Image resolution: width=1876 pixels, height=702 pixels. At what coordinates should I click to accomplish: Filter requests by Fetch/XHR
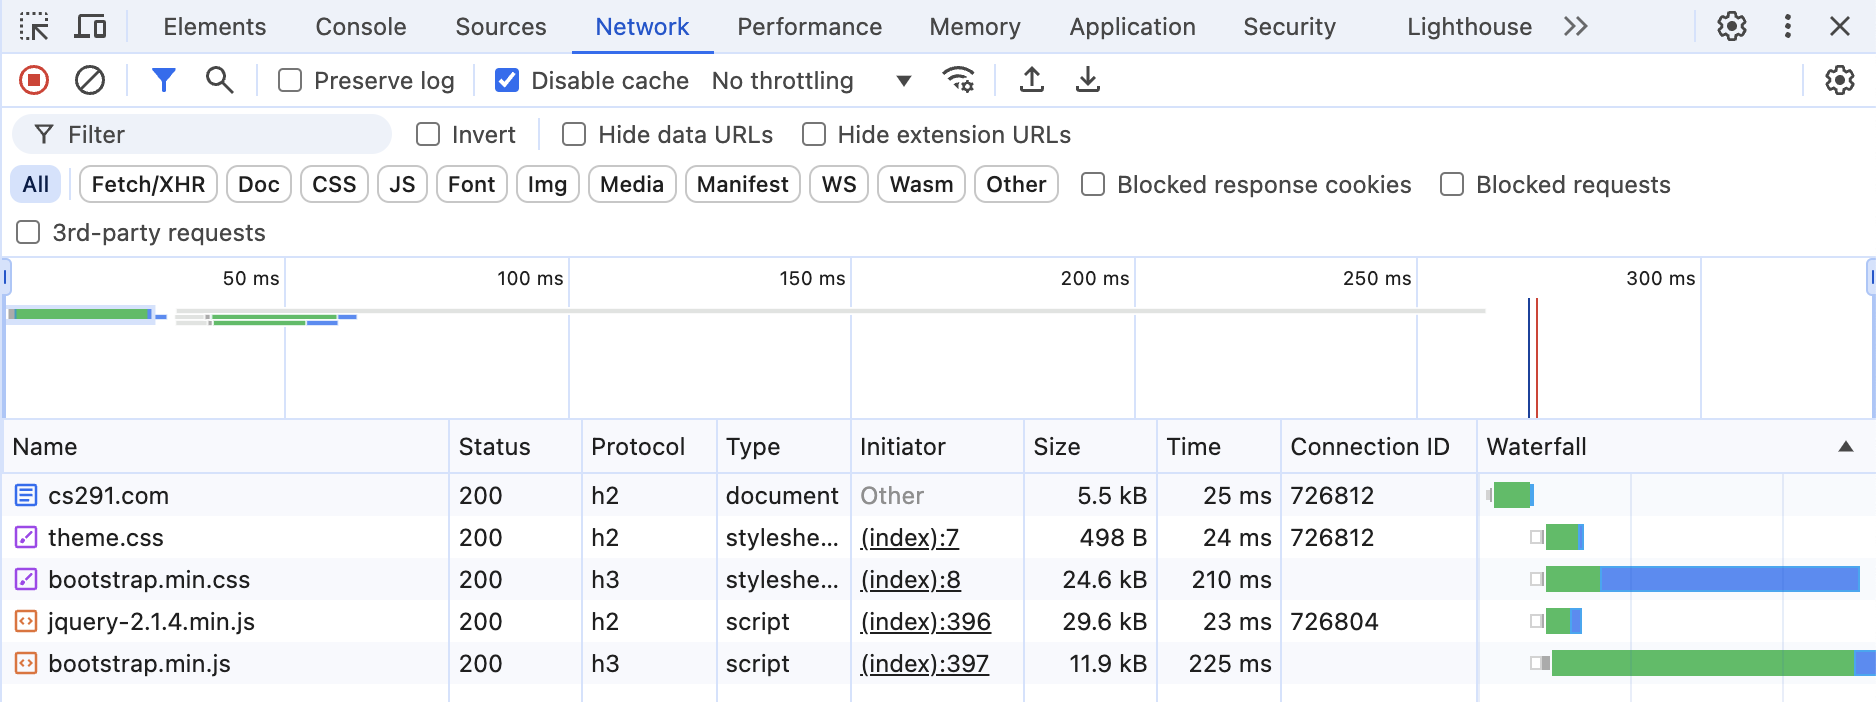148,184
